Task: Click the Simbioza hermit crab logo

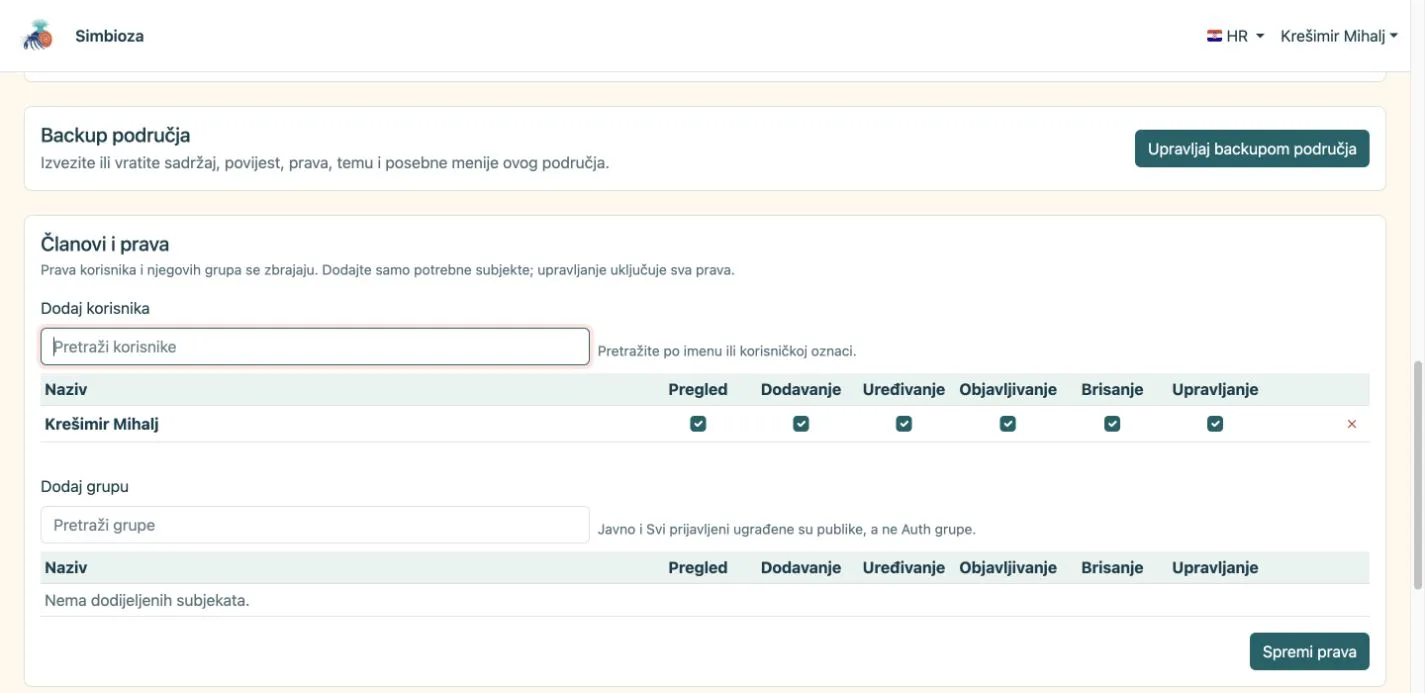Action: 38,36
